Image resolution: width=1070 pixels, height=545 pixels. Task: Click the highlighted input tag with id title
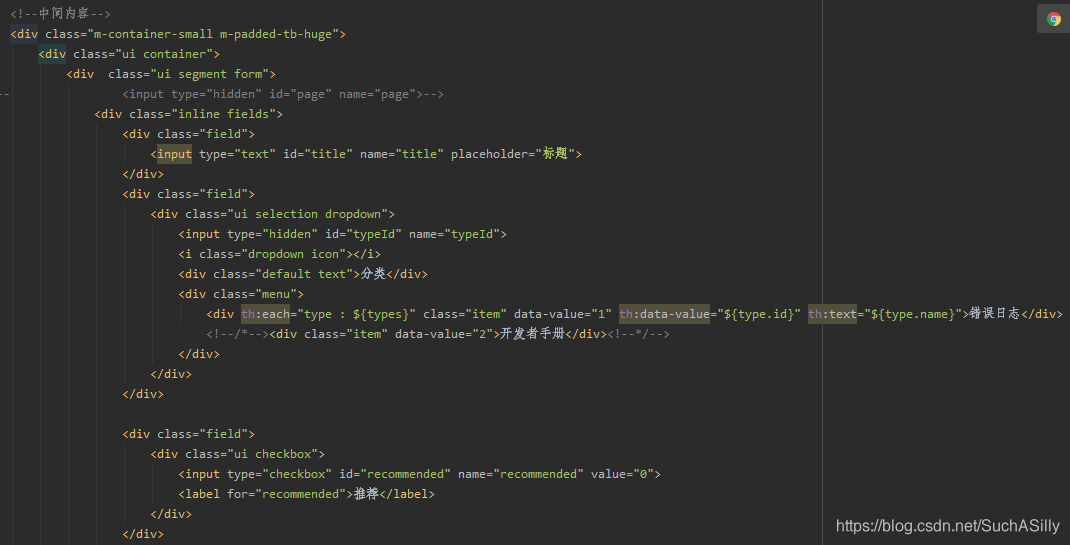coord(175,154)
